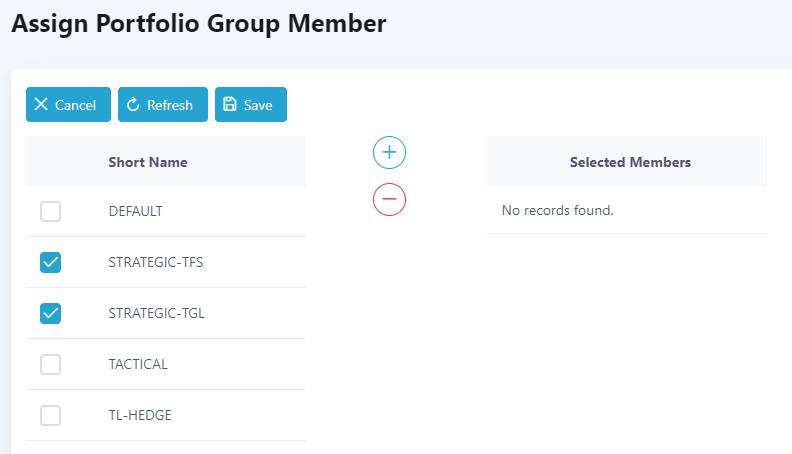
Task: Select the STRATEGIC-TFS row text
Action: [156, 262]
